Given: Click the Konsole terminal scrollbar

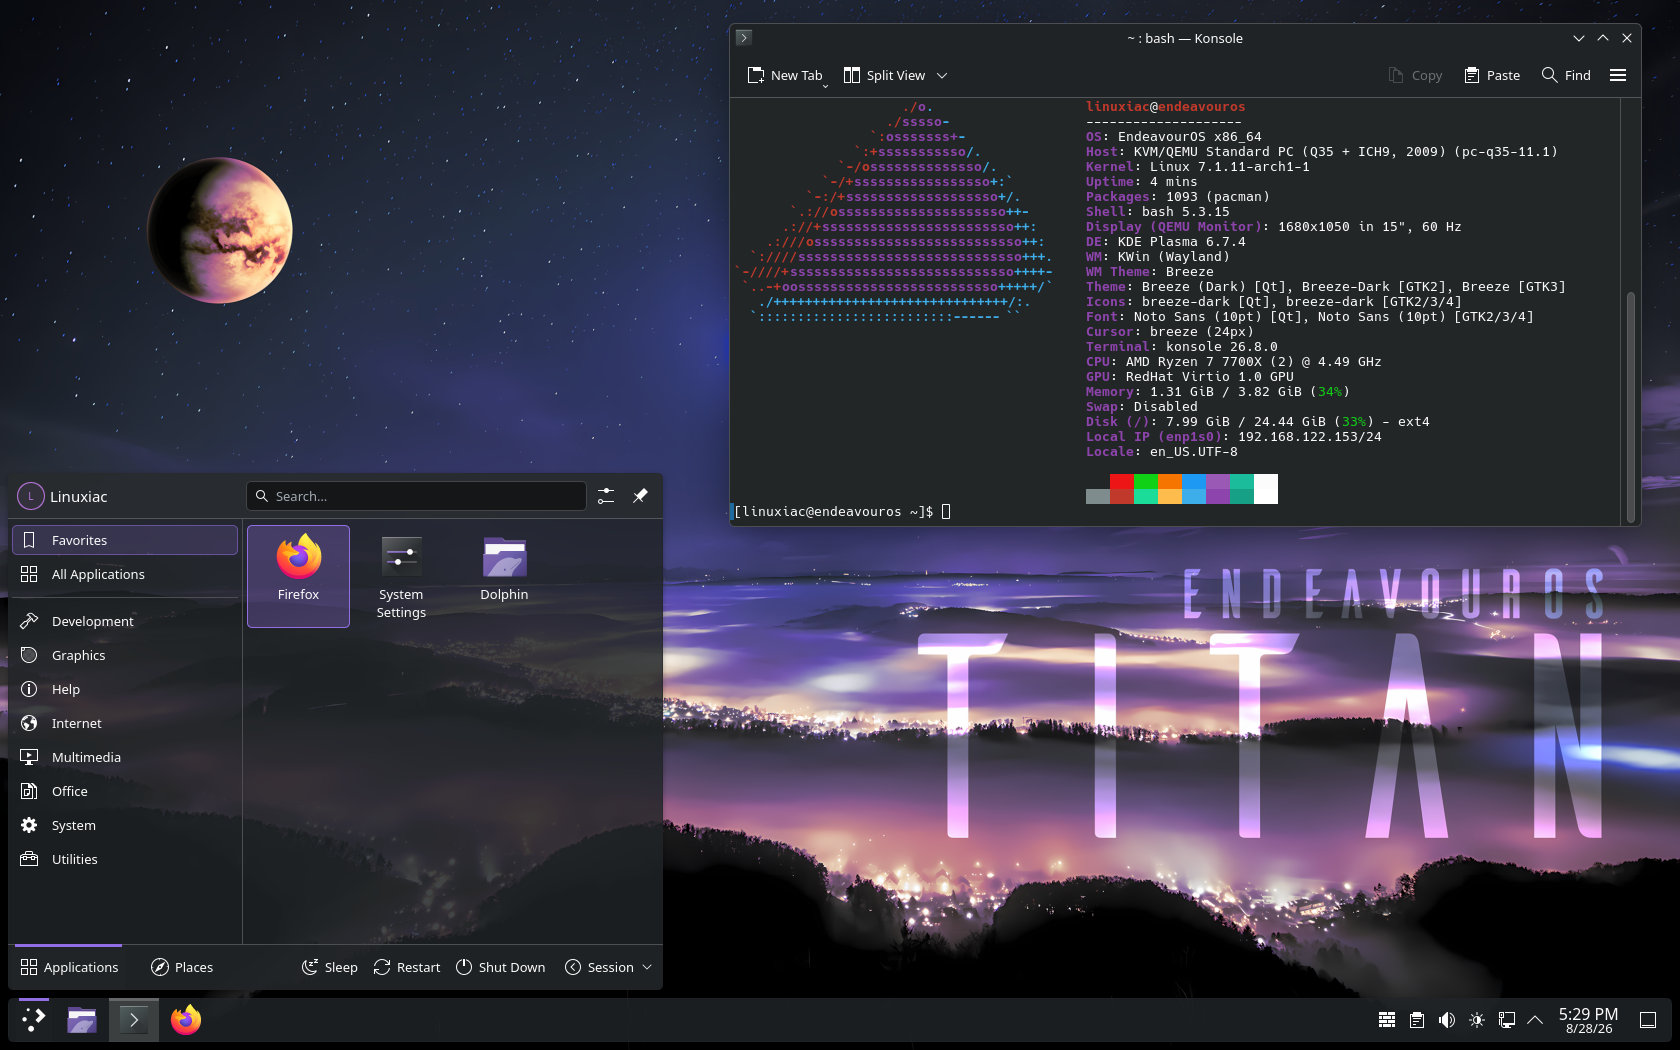Looking at the screenshot, I should point(1631,405).
